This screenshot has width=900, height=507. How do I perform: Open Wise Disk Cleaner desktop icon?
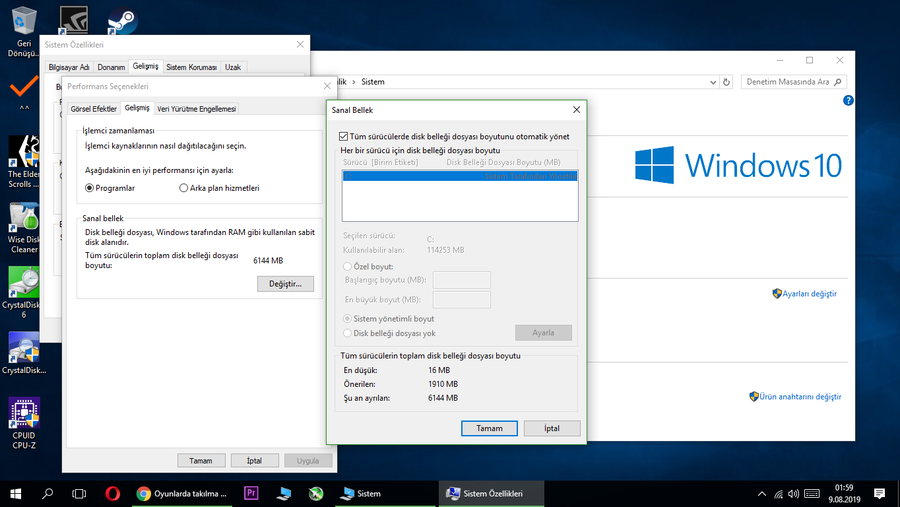click(23, 225)
